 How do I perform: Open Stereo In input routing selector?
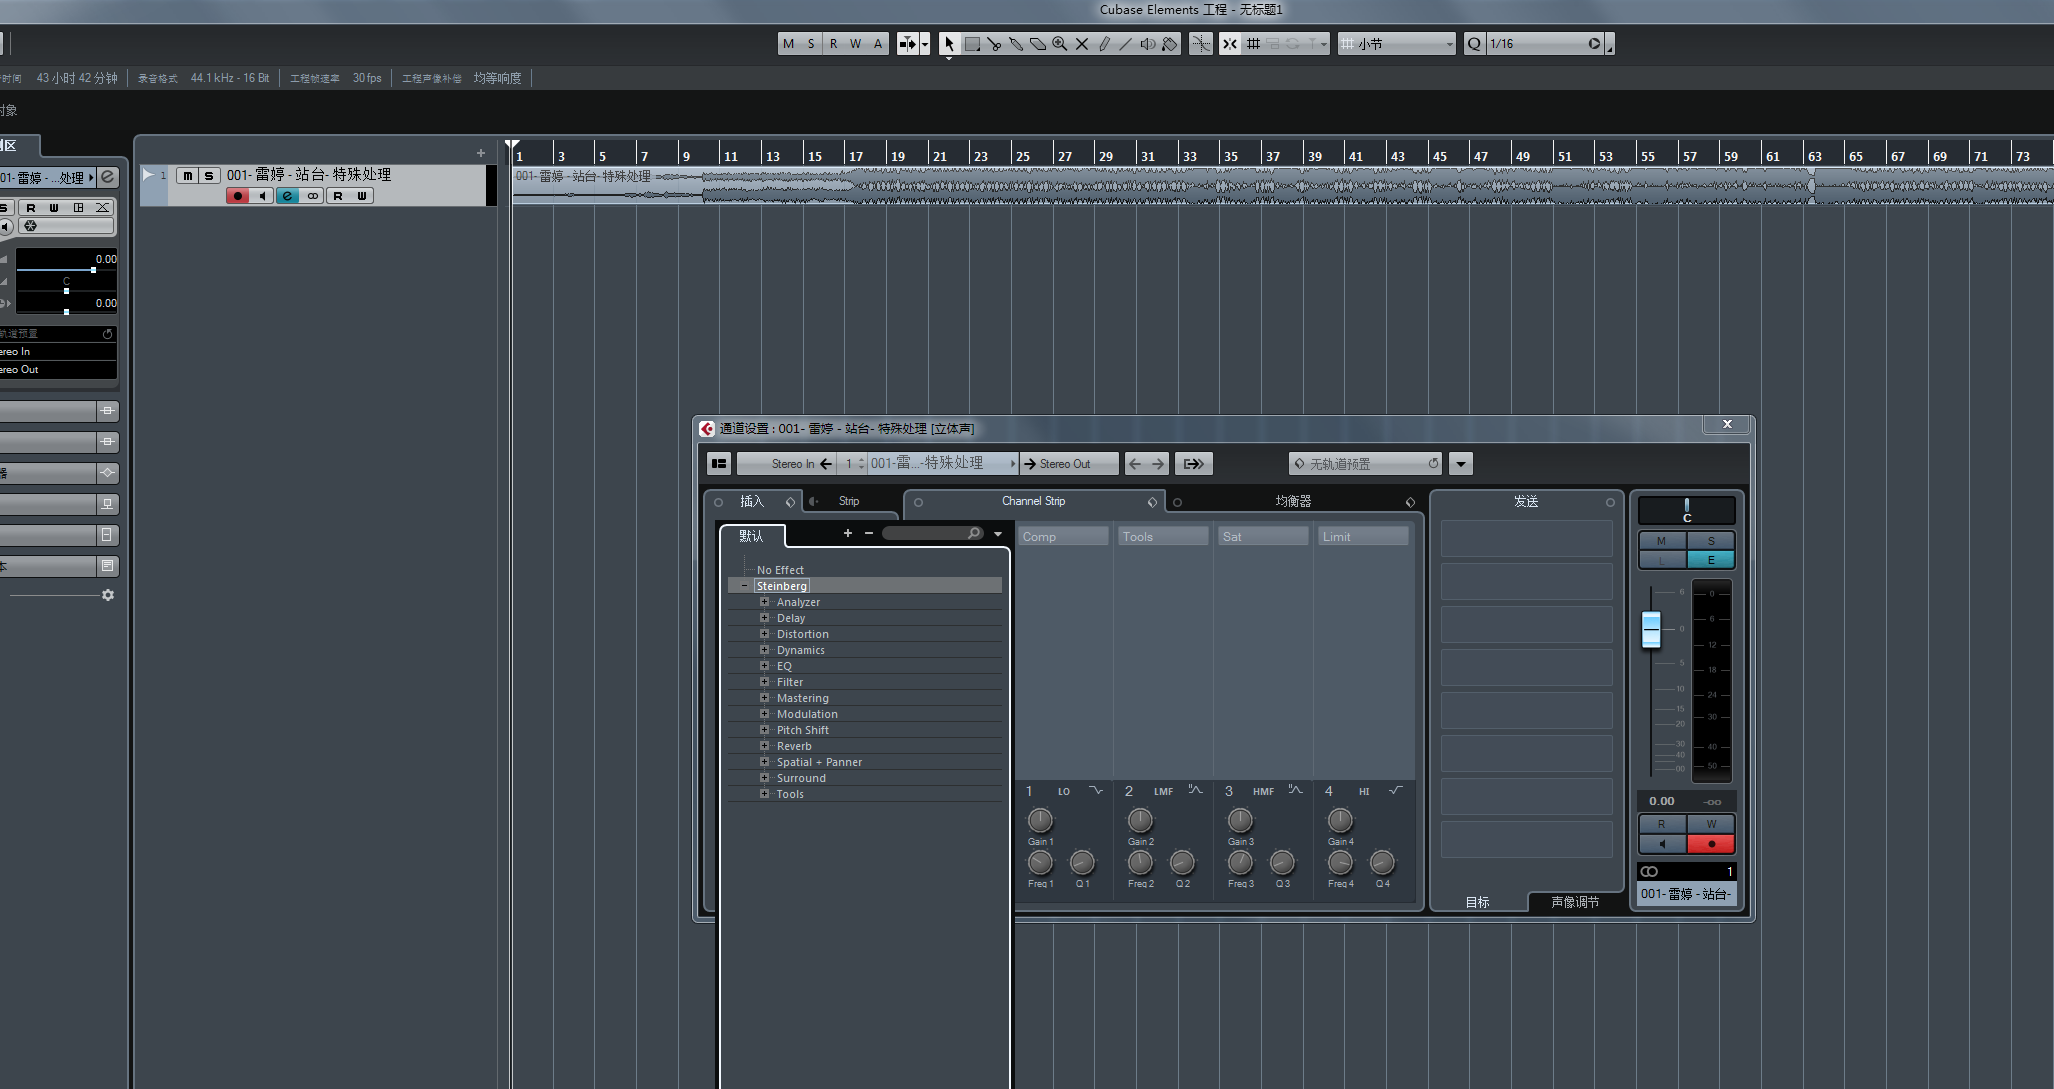(x=787, y=464)
